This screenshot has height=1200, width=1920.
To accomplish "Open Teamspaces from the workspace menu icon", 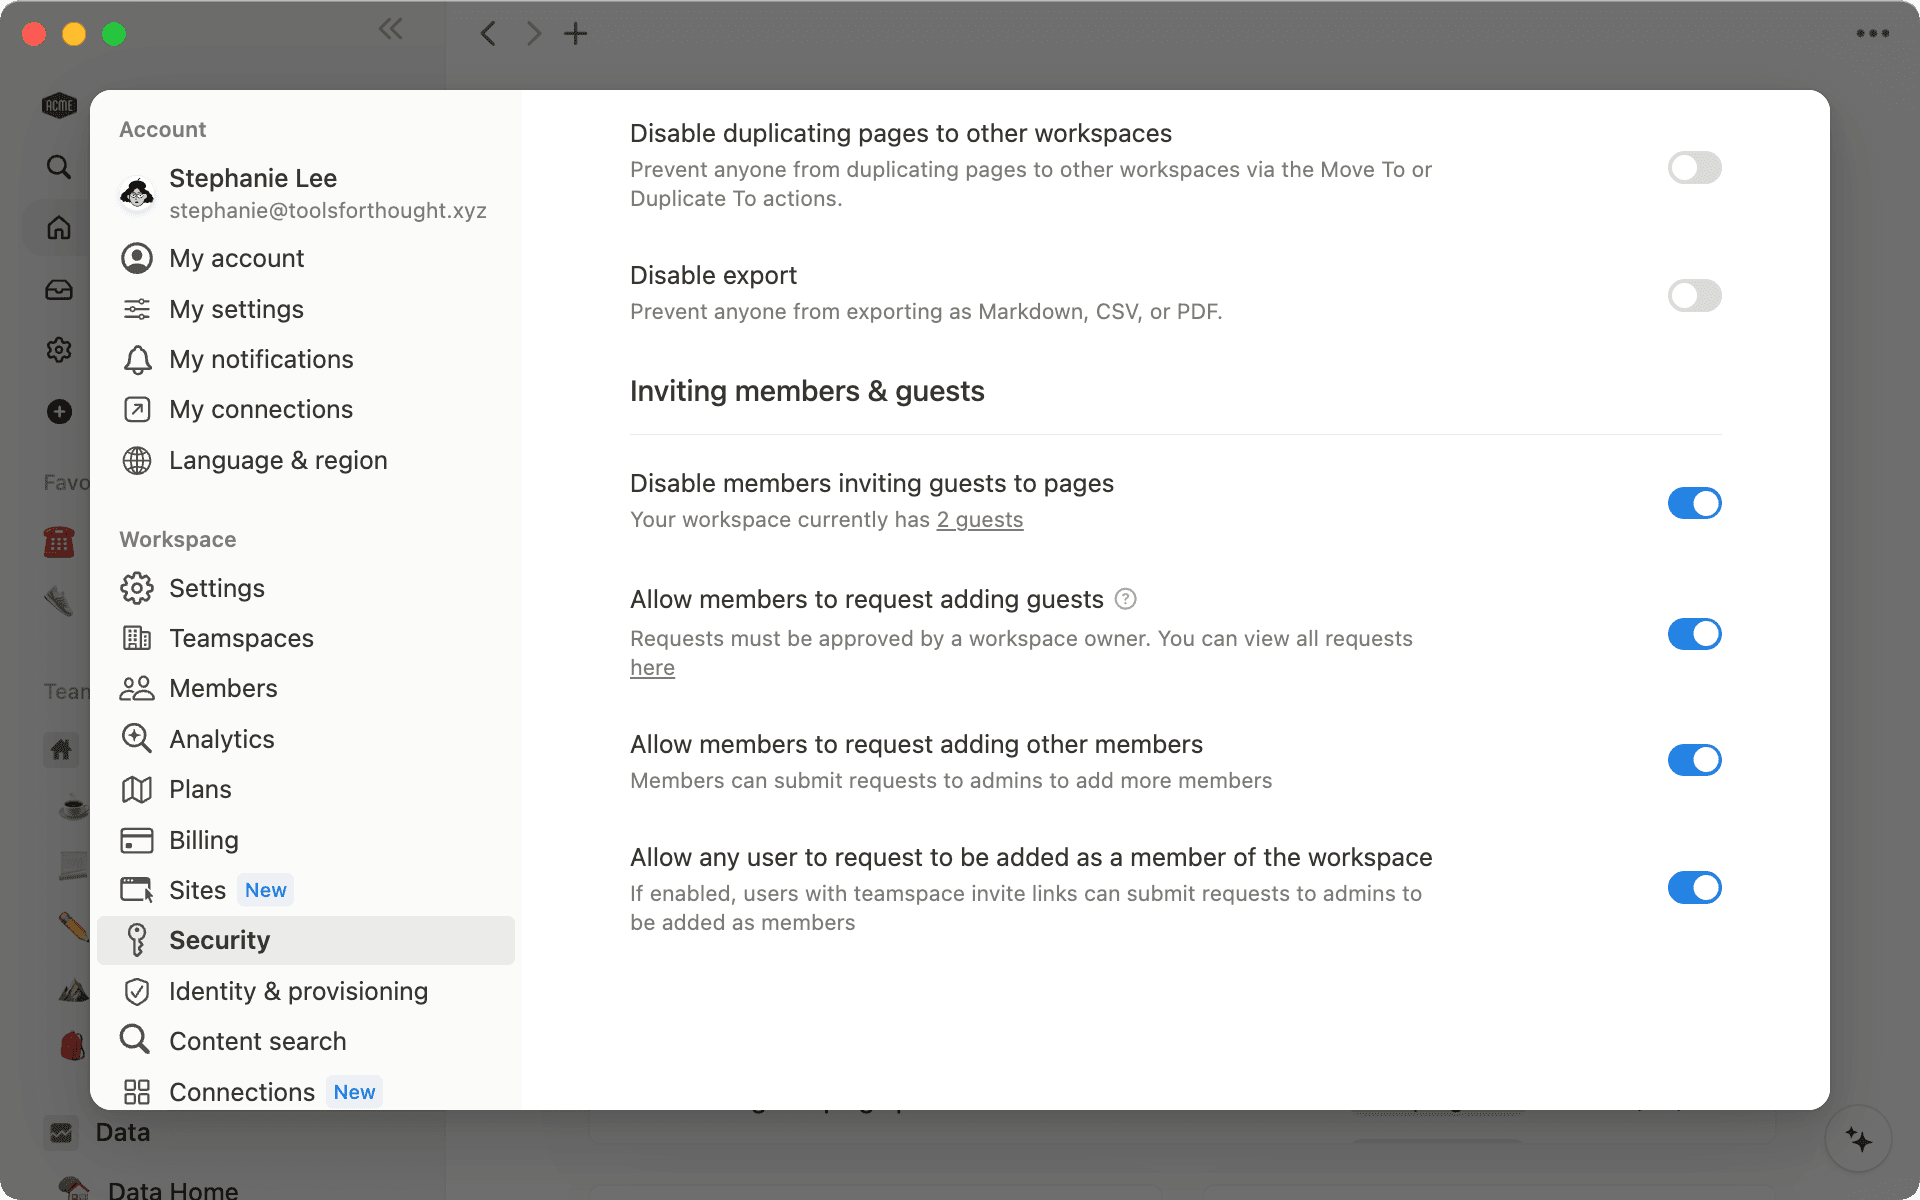I will (137, 638).
